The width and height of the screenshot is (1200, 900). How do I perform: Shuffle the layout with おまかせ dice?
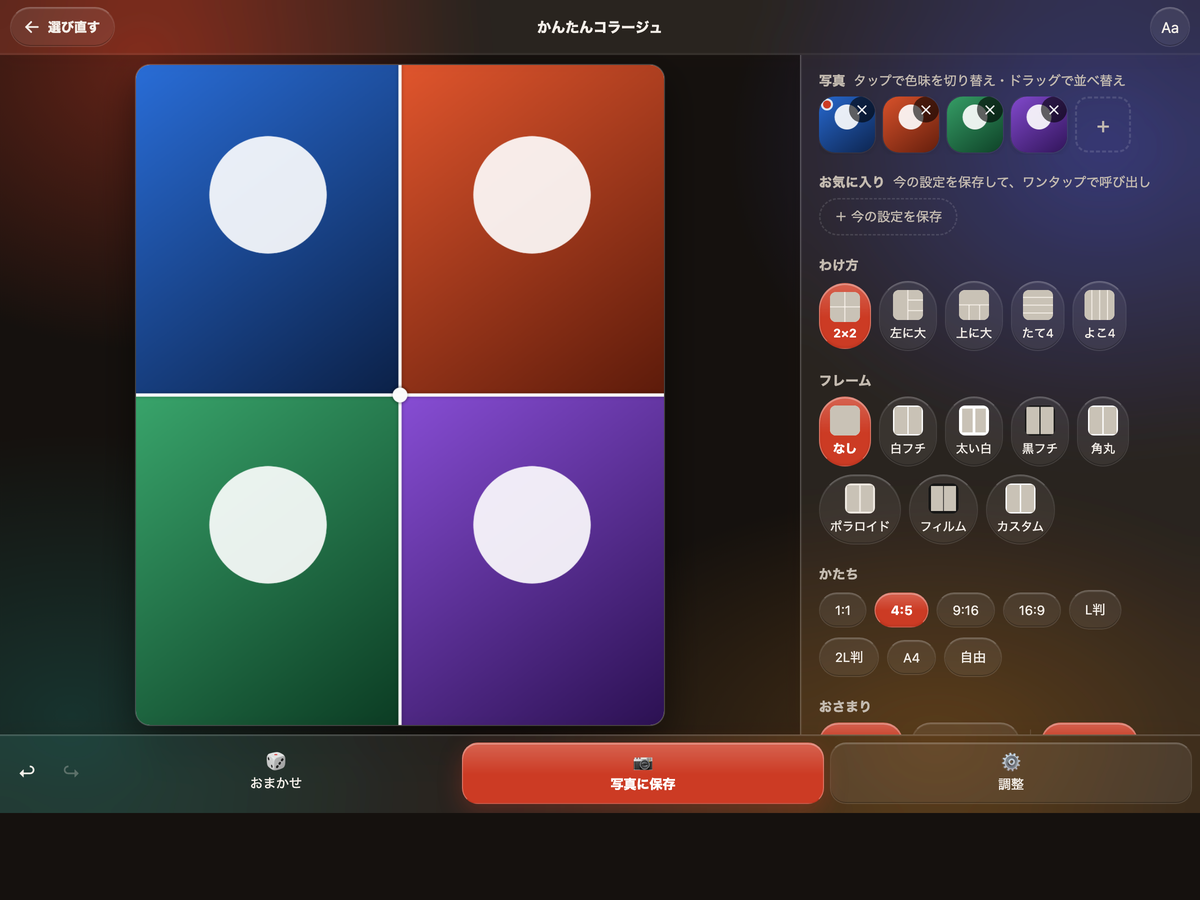pyautogui.click(x=276, y=772)
